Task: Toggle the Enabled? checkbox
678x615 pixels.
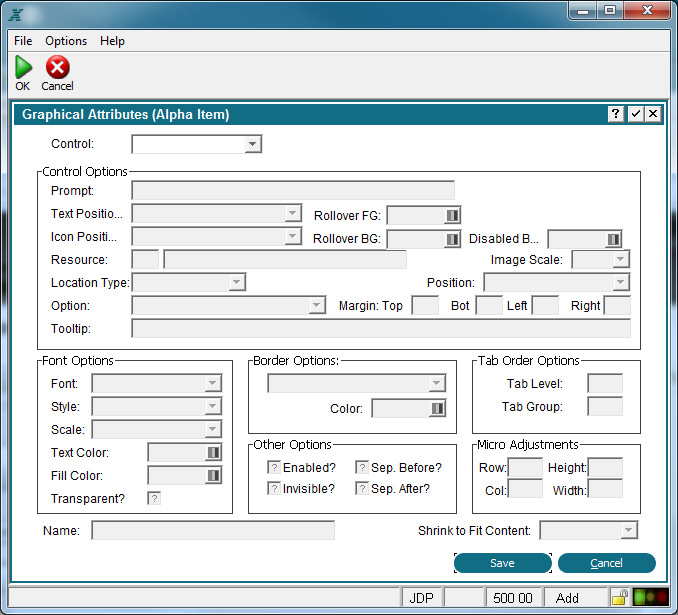Action: (x=274, y=468)
